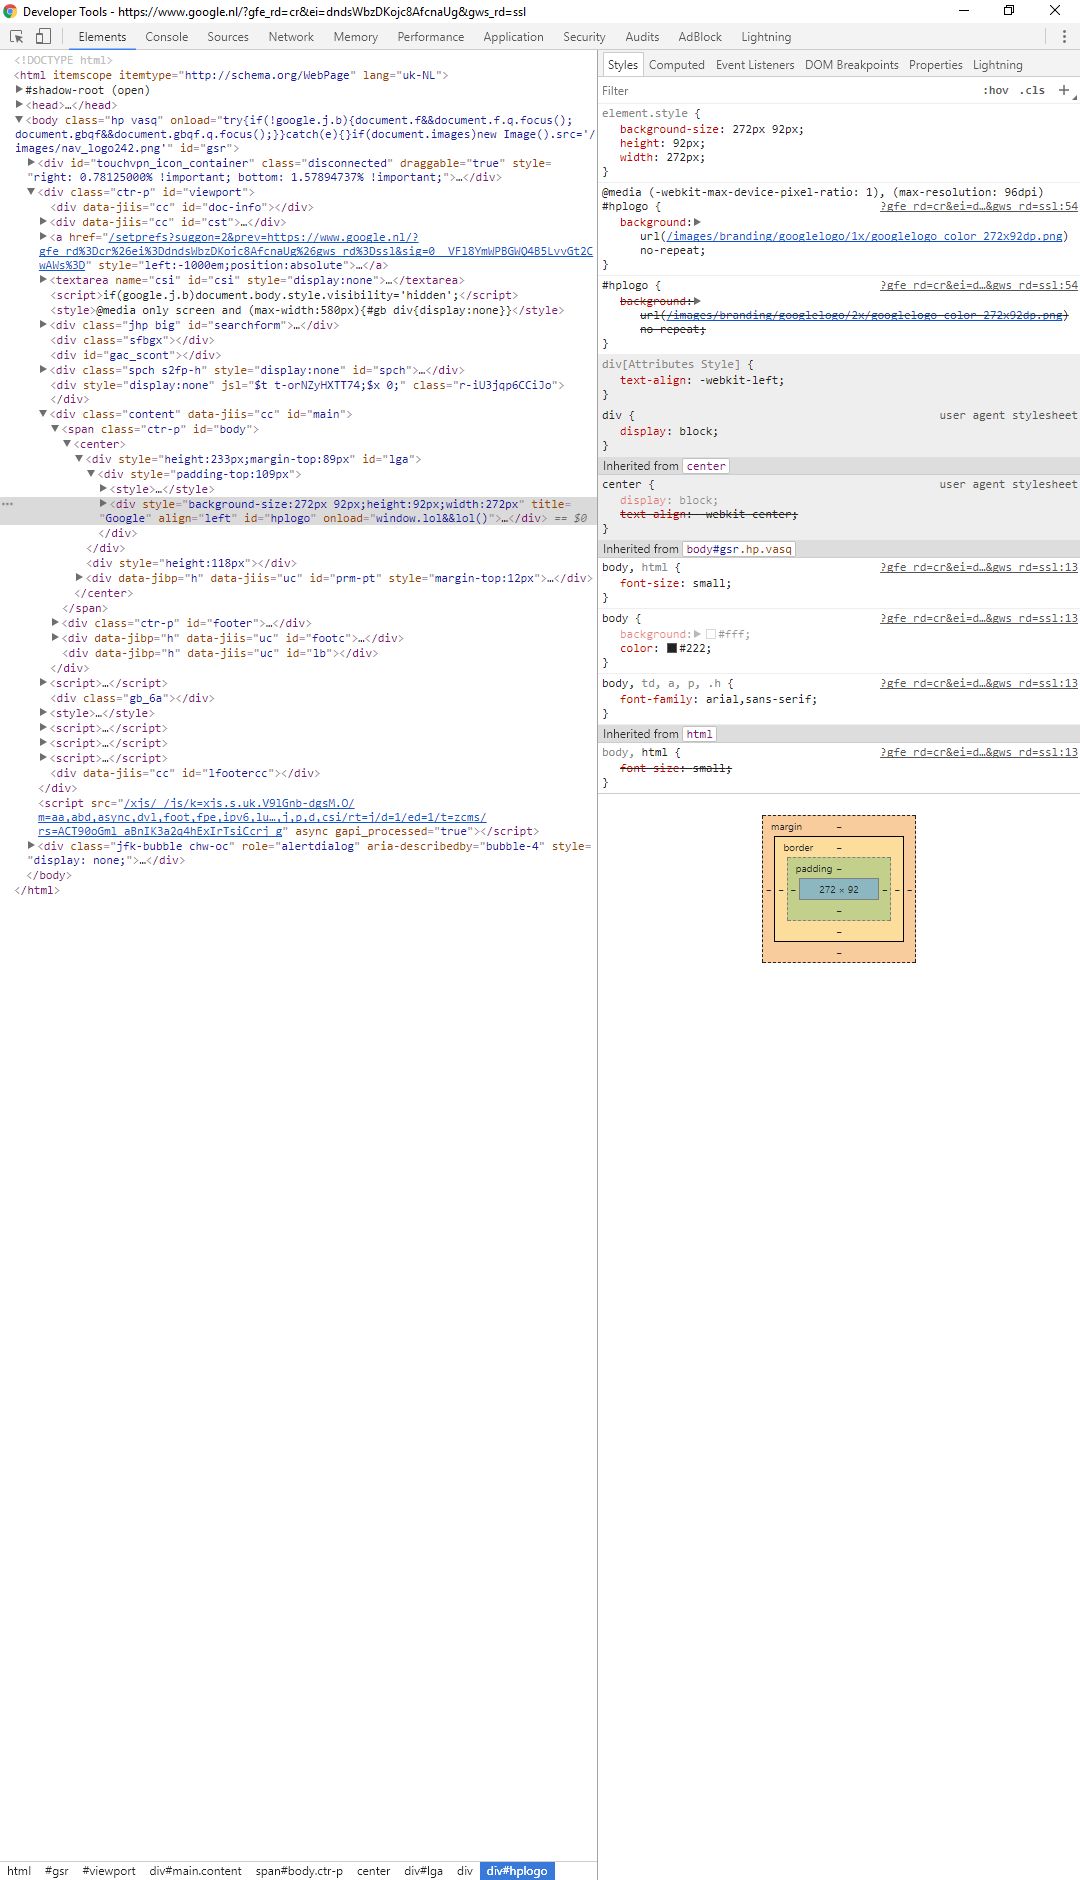Toggle the device toolbar icon
Viewport: 1080px width, 1880px height.
pos(43,36)
